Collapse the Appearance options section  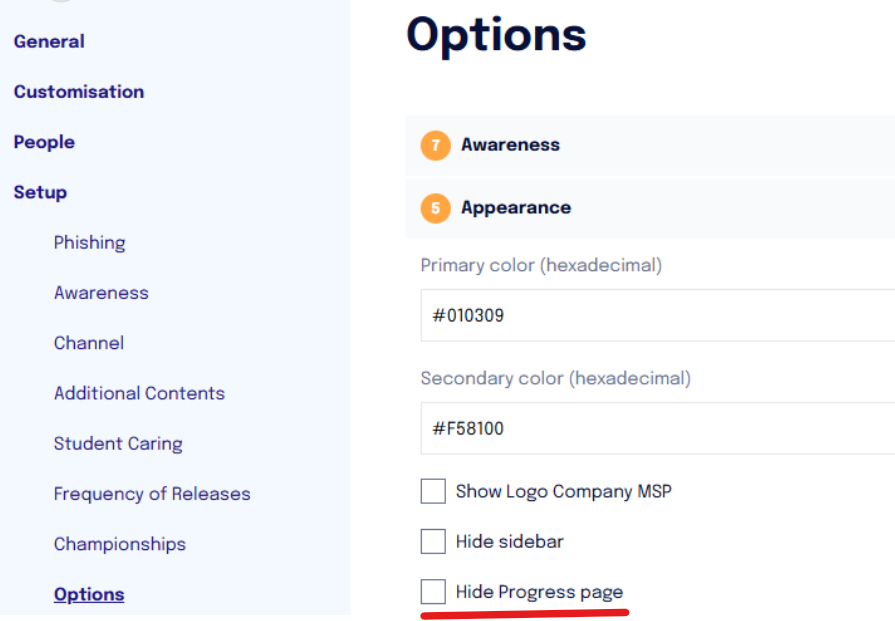tap(650, 208)
